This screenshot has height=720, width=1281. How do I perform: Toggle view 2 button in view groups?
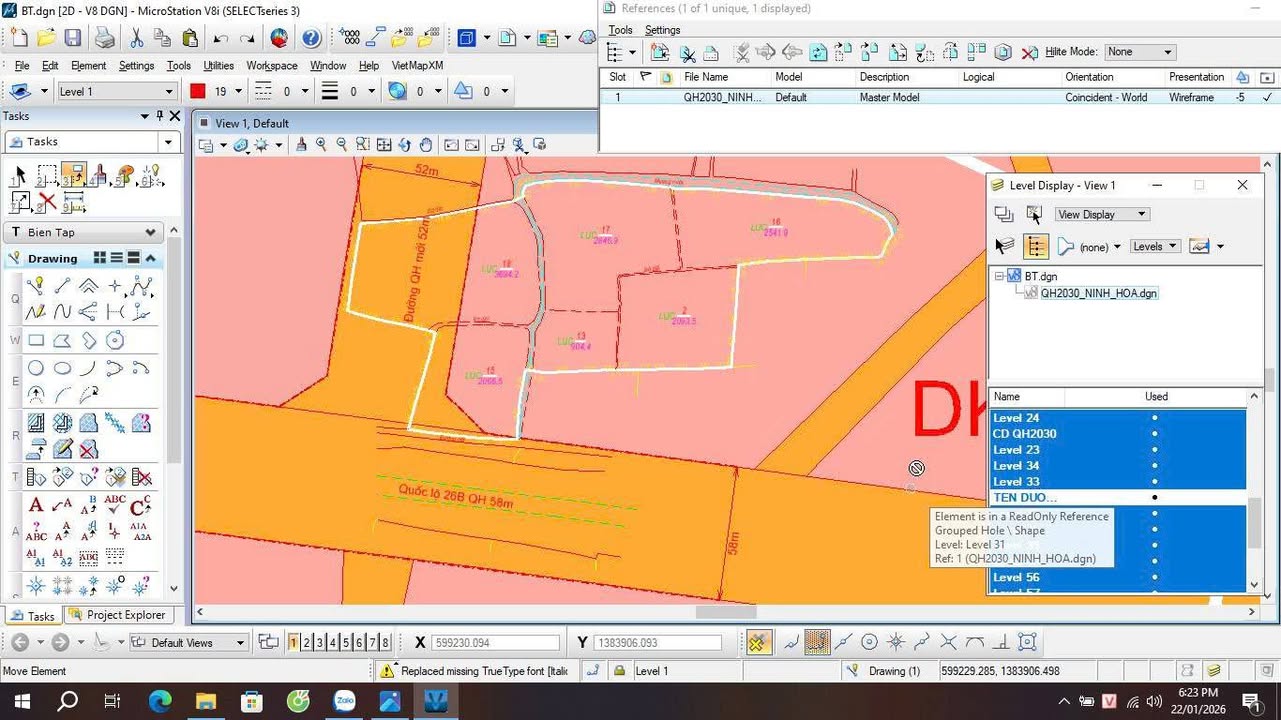tap(307, 643)
